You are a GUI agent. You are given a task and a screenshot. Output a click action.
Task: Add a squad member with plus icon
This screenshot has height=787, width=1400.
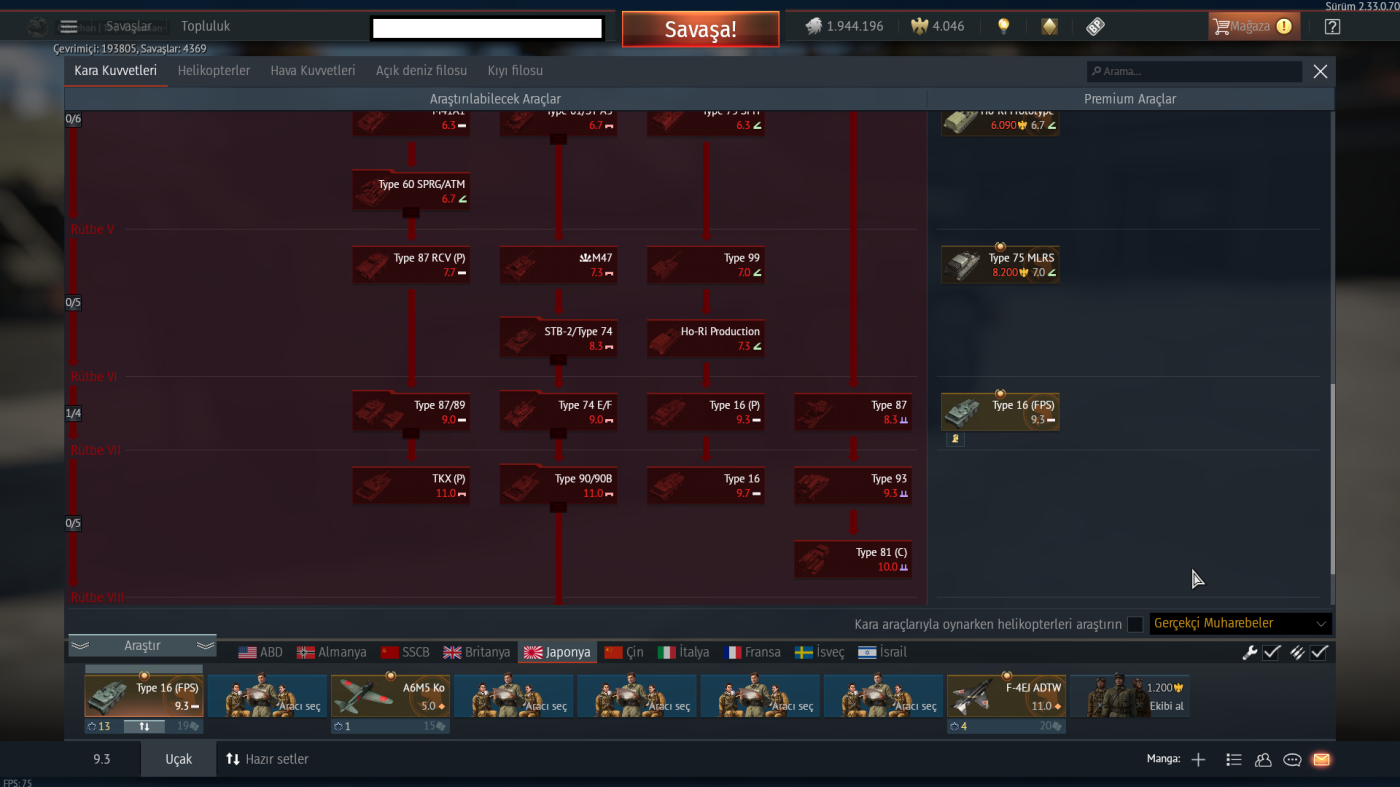coord(1198,760)
